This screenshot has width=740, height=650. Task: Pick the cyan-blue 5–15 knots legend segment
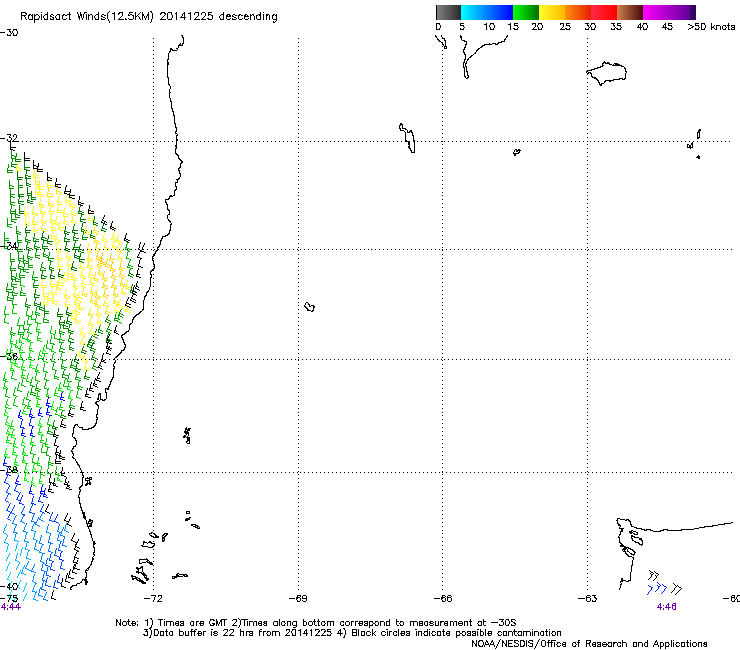click(487, 12)
